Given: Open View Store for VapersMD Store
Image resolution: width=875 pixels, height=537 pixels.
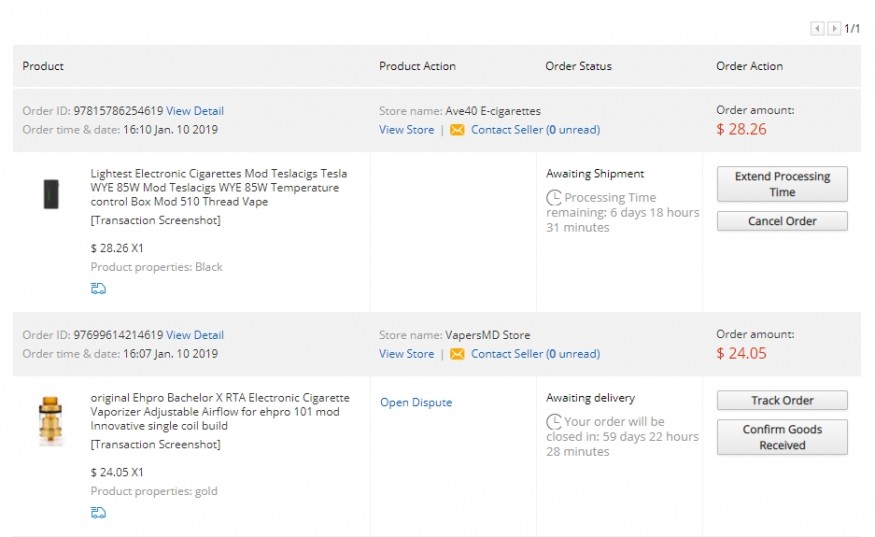Looking at the screenshot, I should 406,354.
